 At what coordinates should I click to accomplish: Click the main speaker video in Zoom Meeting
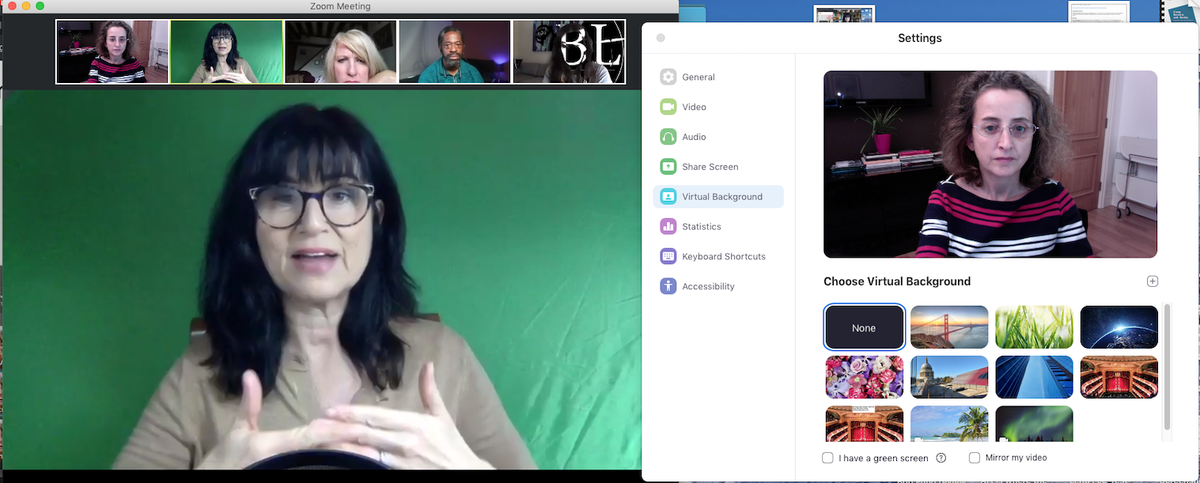click(x=320, y=280)
